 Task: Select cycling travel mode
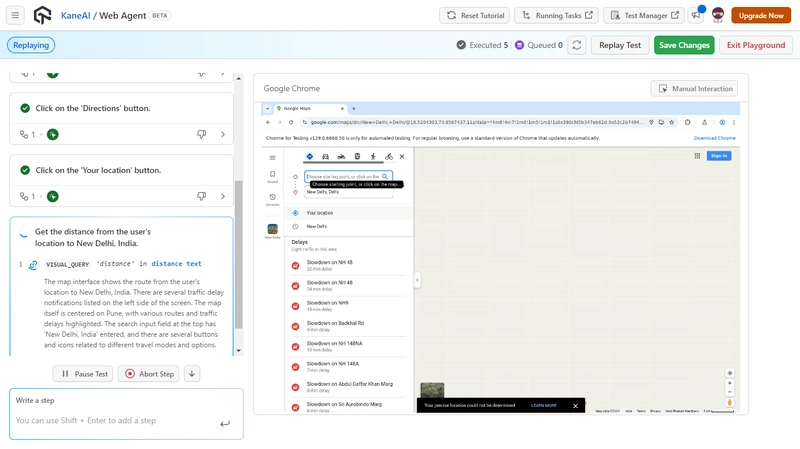point(389,157)
